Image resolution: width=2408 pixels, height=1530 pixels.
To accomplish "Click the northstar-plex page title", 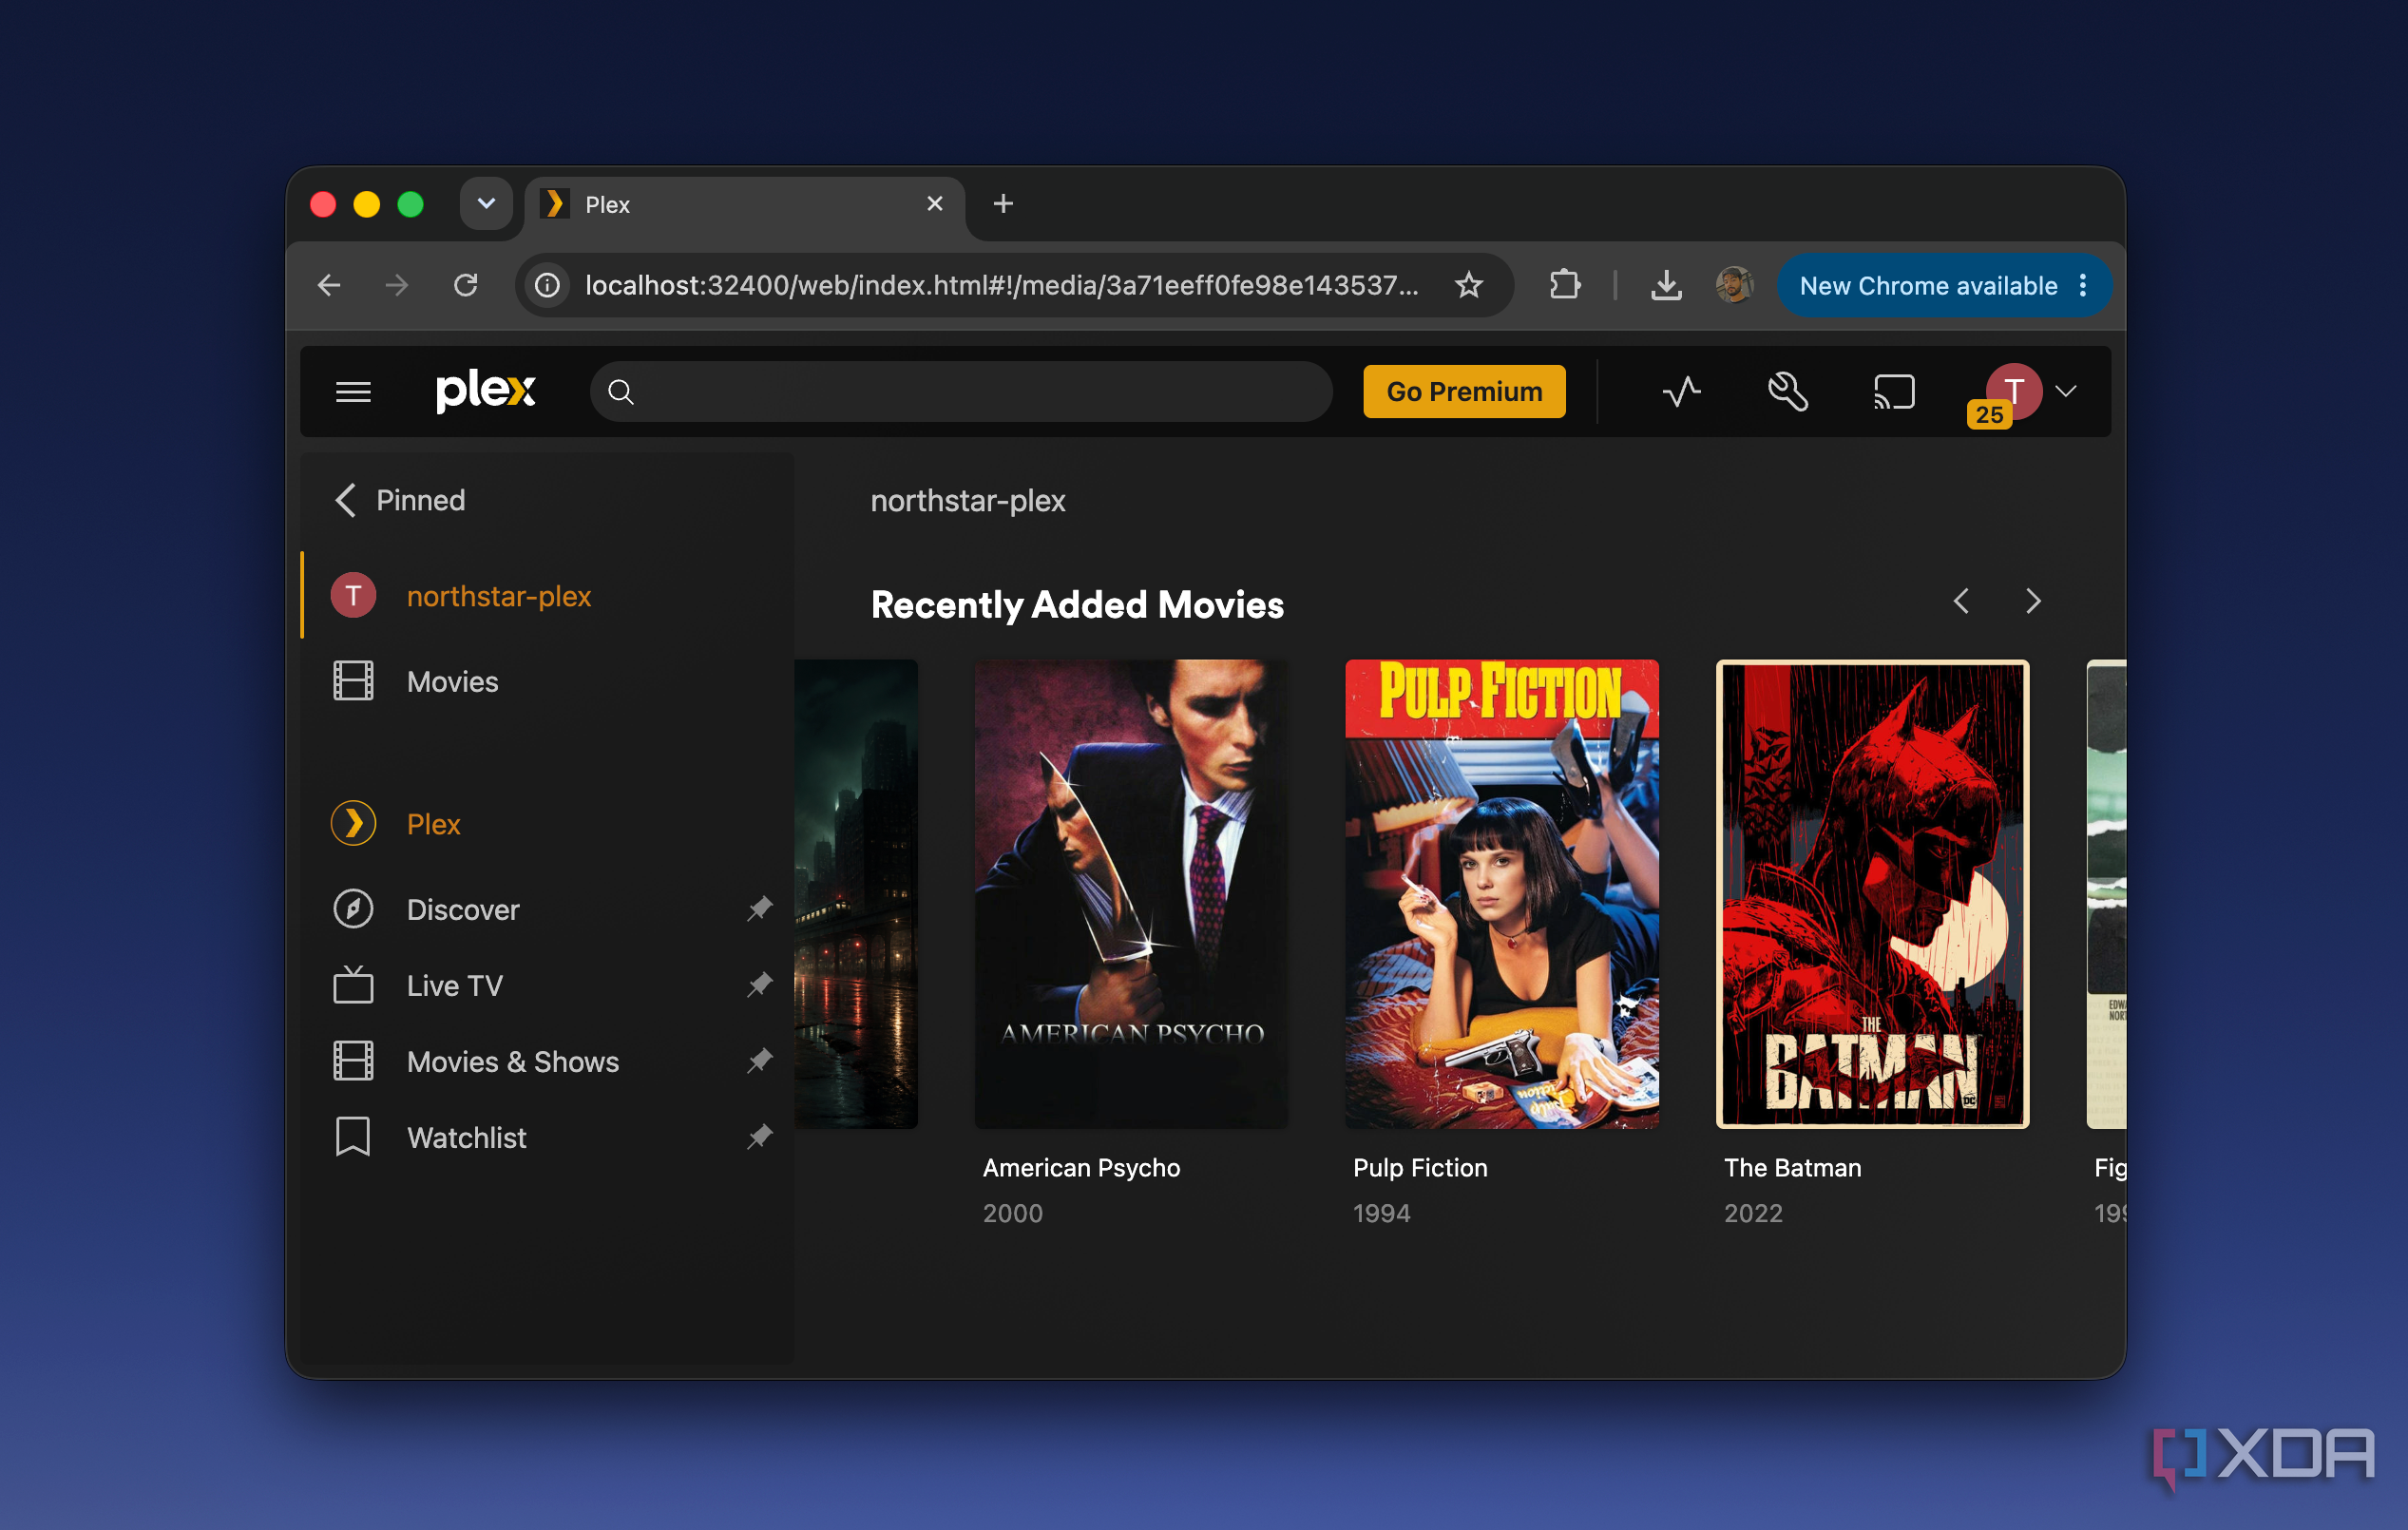I will (x=968, y=500).
